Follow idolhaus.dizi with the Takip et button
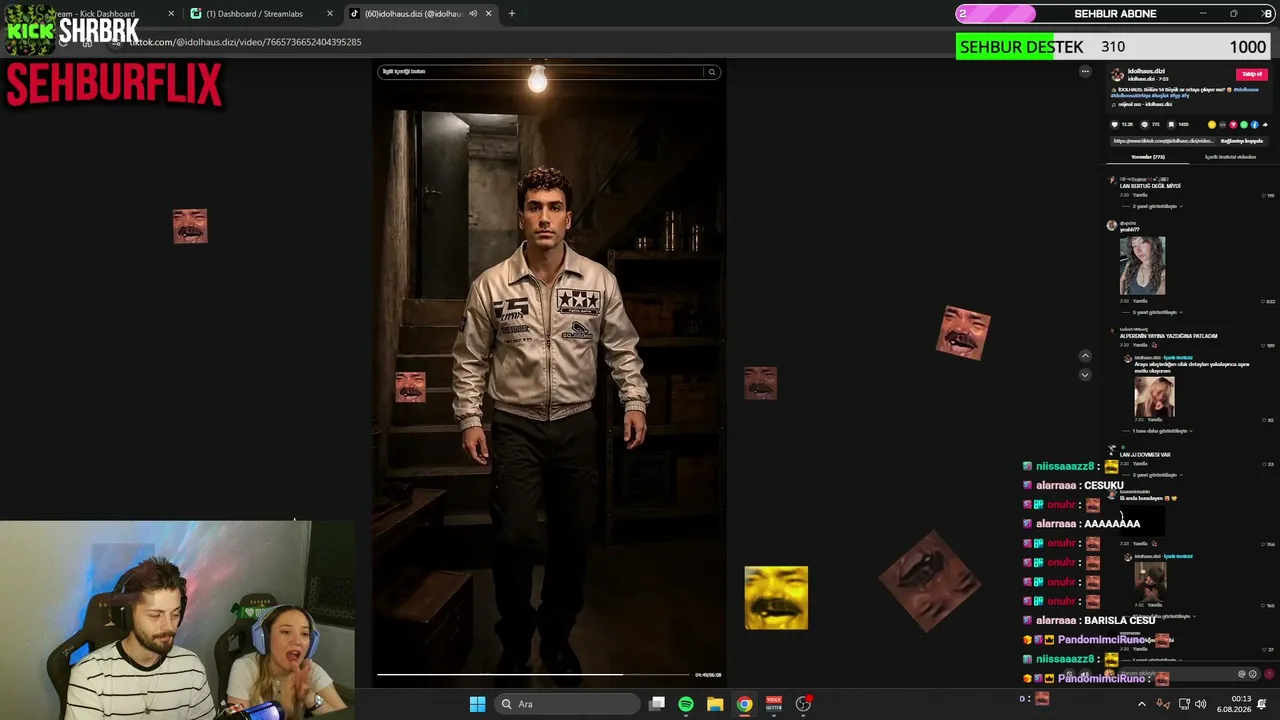Screen dimensions: 1280x720 [1251, 74]
